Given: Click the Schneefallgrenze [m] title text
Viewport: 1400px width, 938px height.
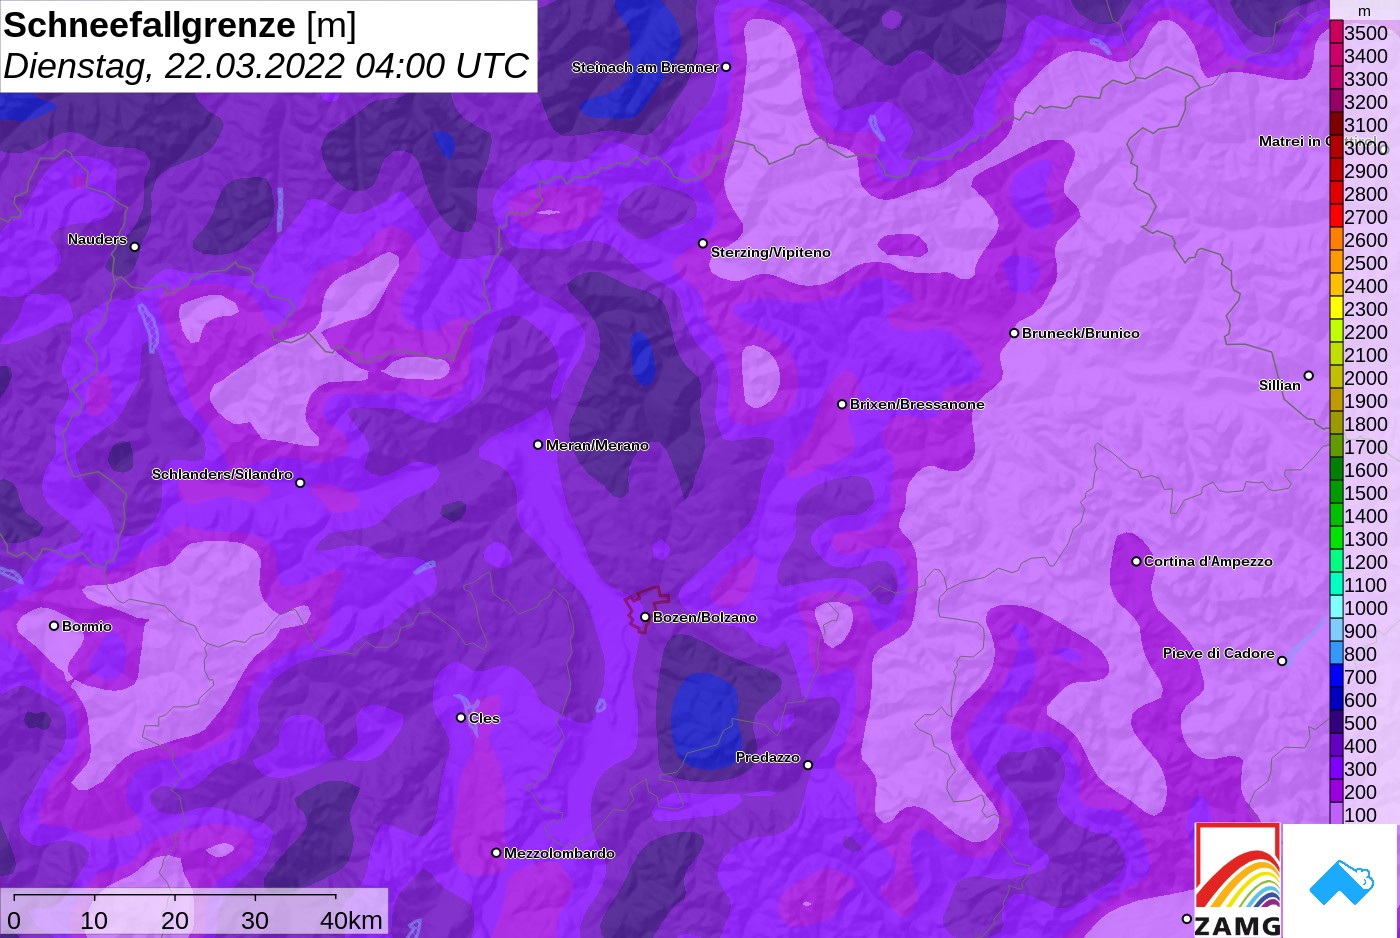Looking at the screenshot, I should pos(180,25).
